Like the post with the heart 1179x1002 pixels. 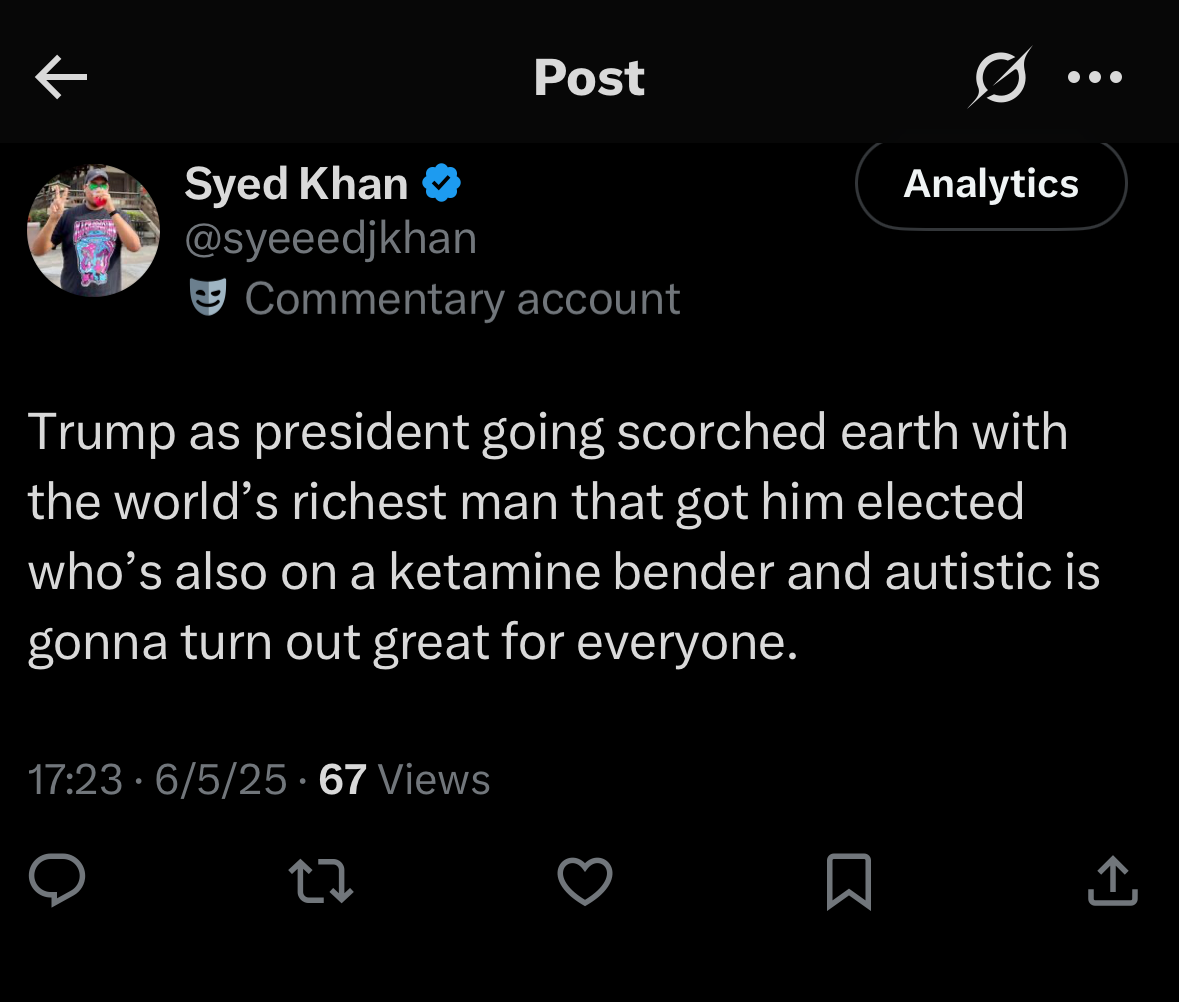click(x=584, y=881)
